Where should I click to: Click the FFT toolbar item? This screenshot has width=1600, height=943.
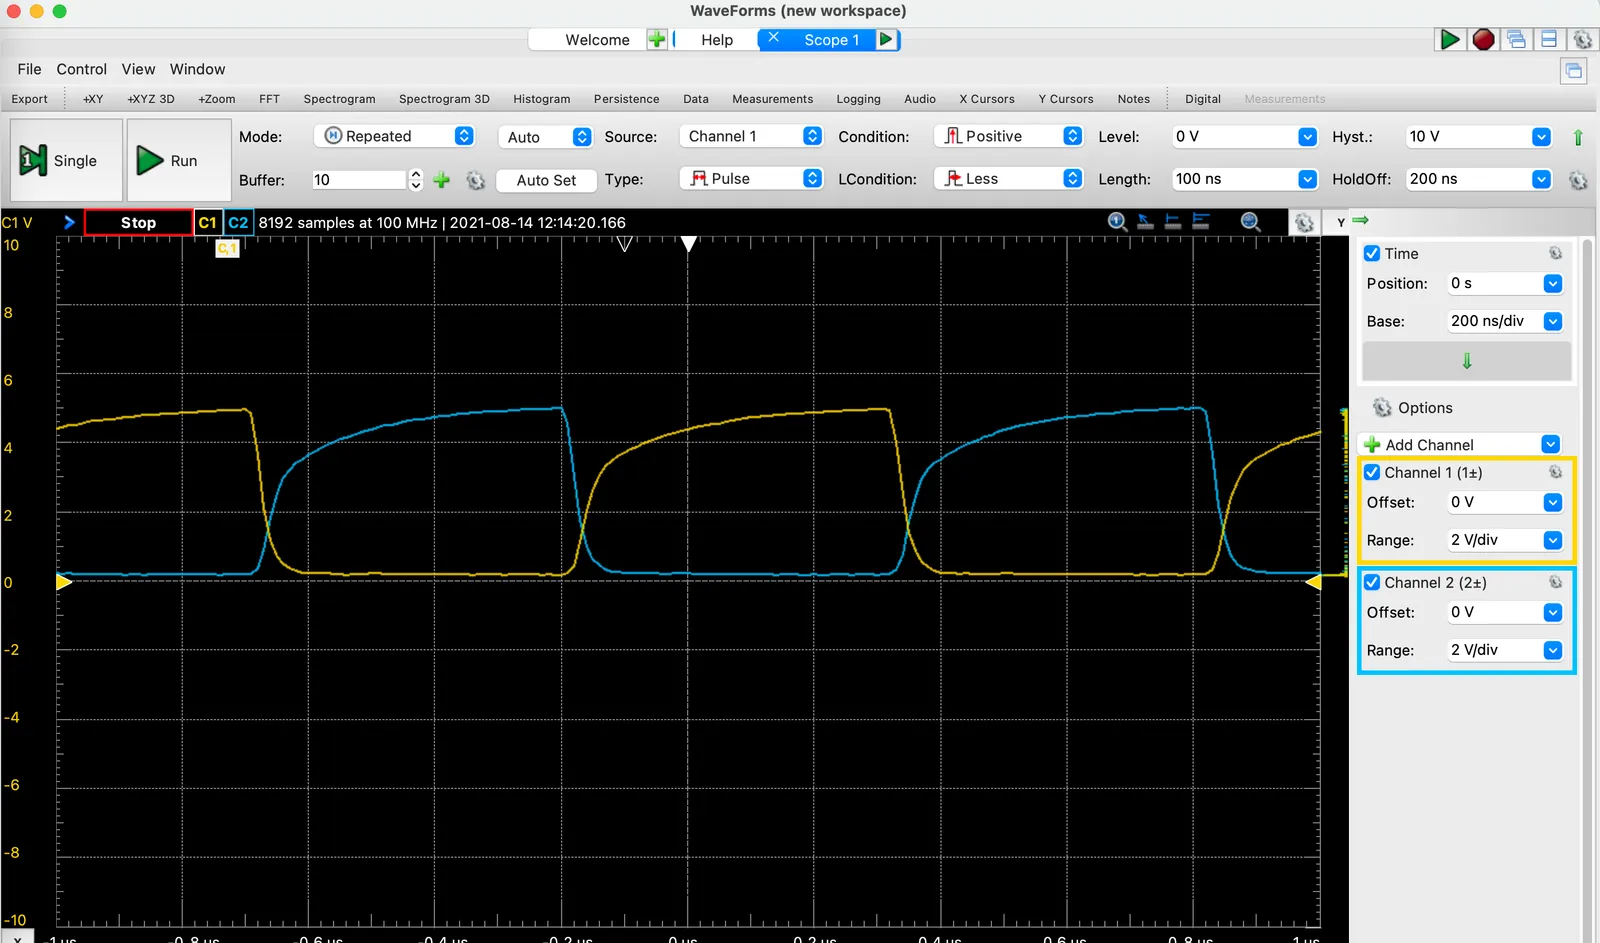click(x=269, y=99)
